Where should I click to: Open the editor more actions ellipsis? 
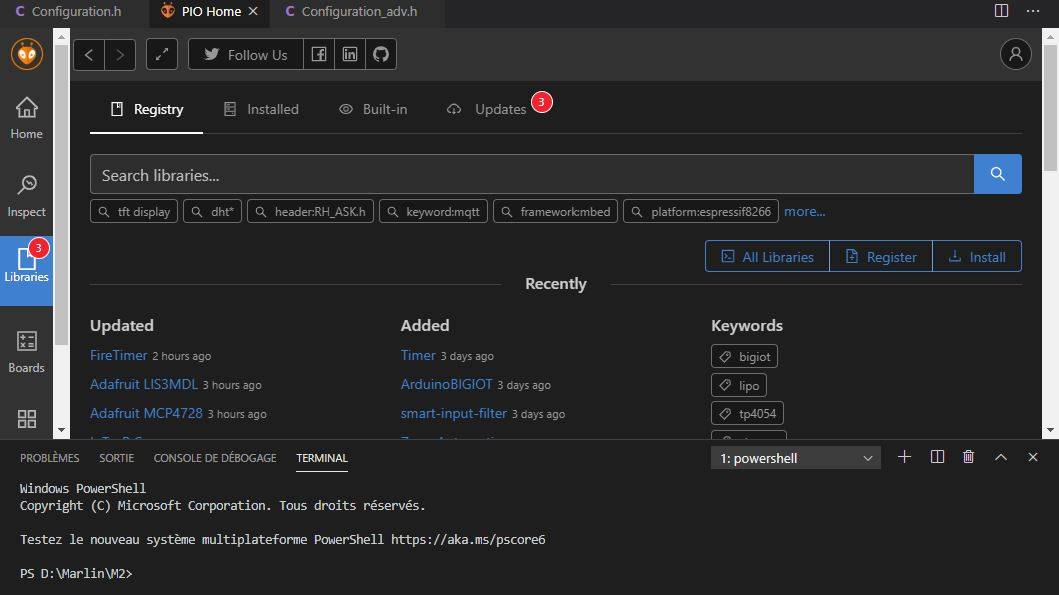[1033, 11]
